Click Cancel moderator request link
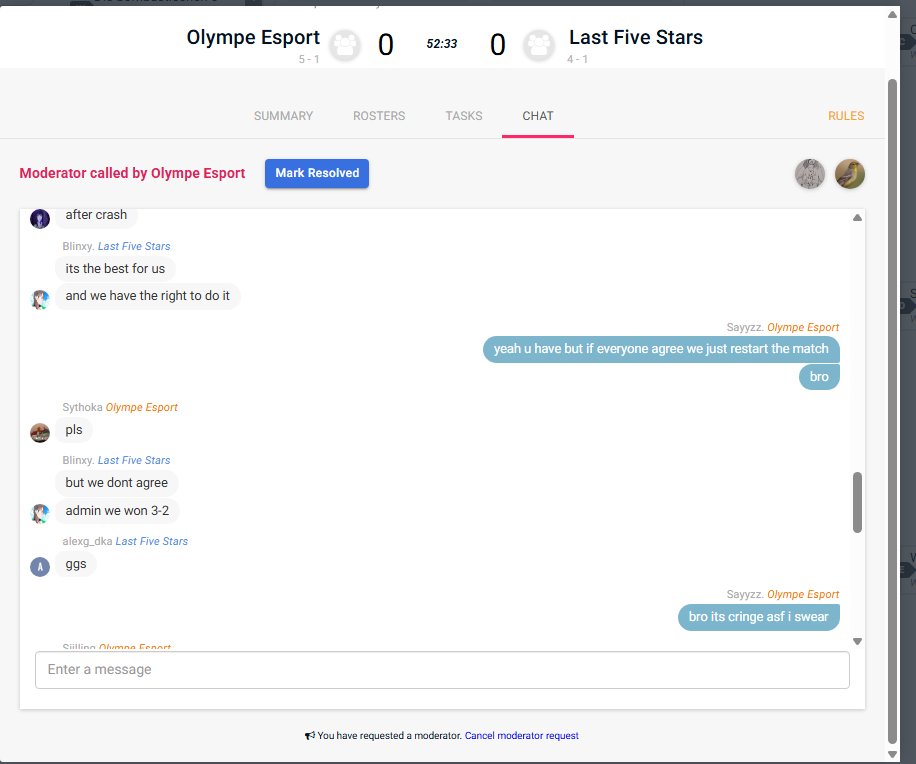The image size is (916, 764). [522, 735]
